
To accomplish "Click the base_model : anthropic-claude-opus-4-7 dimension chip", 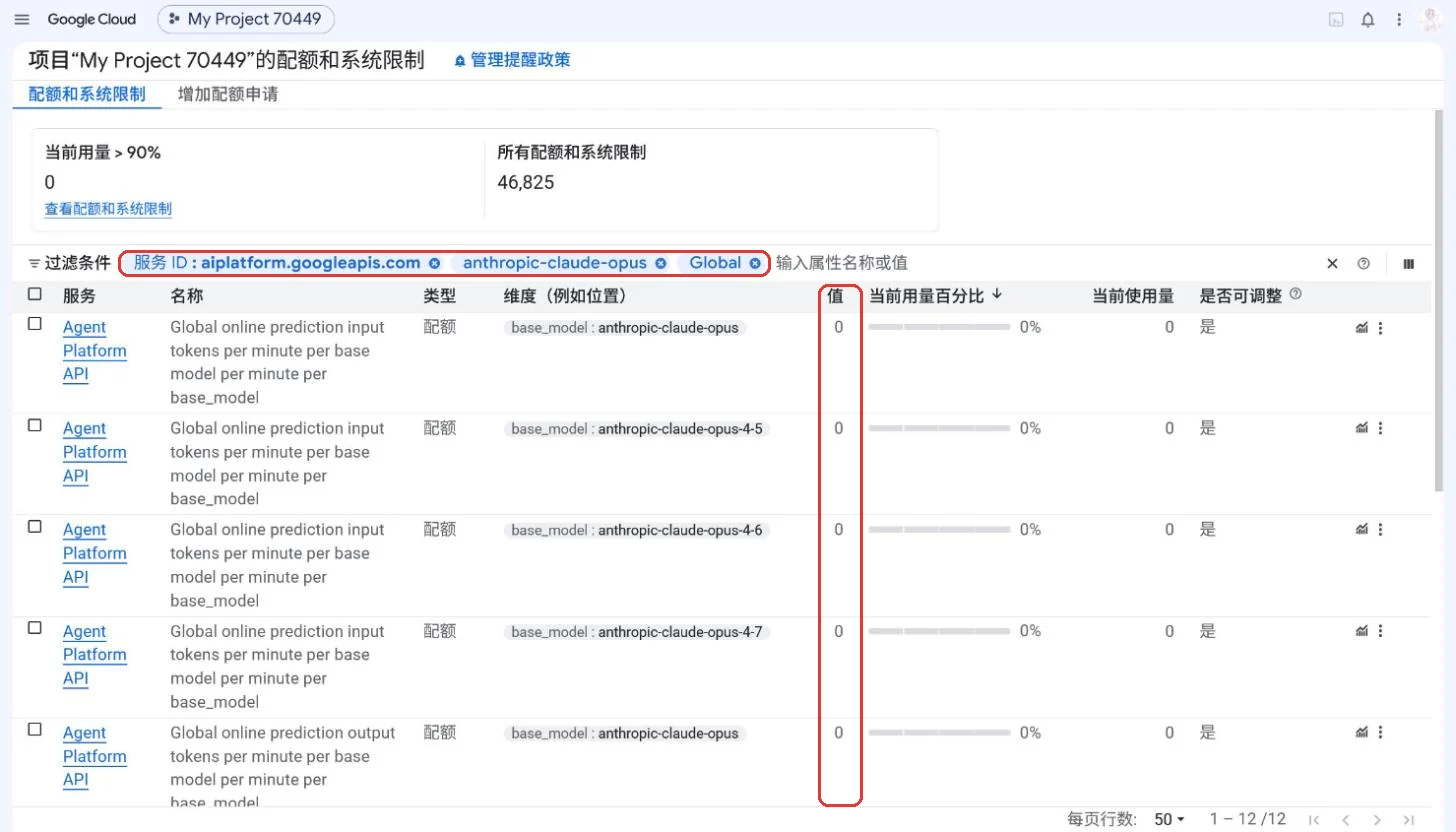I will pyautogui.click(x=637, y=631).
